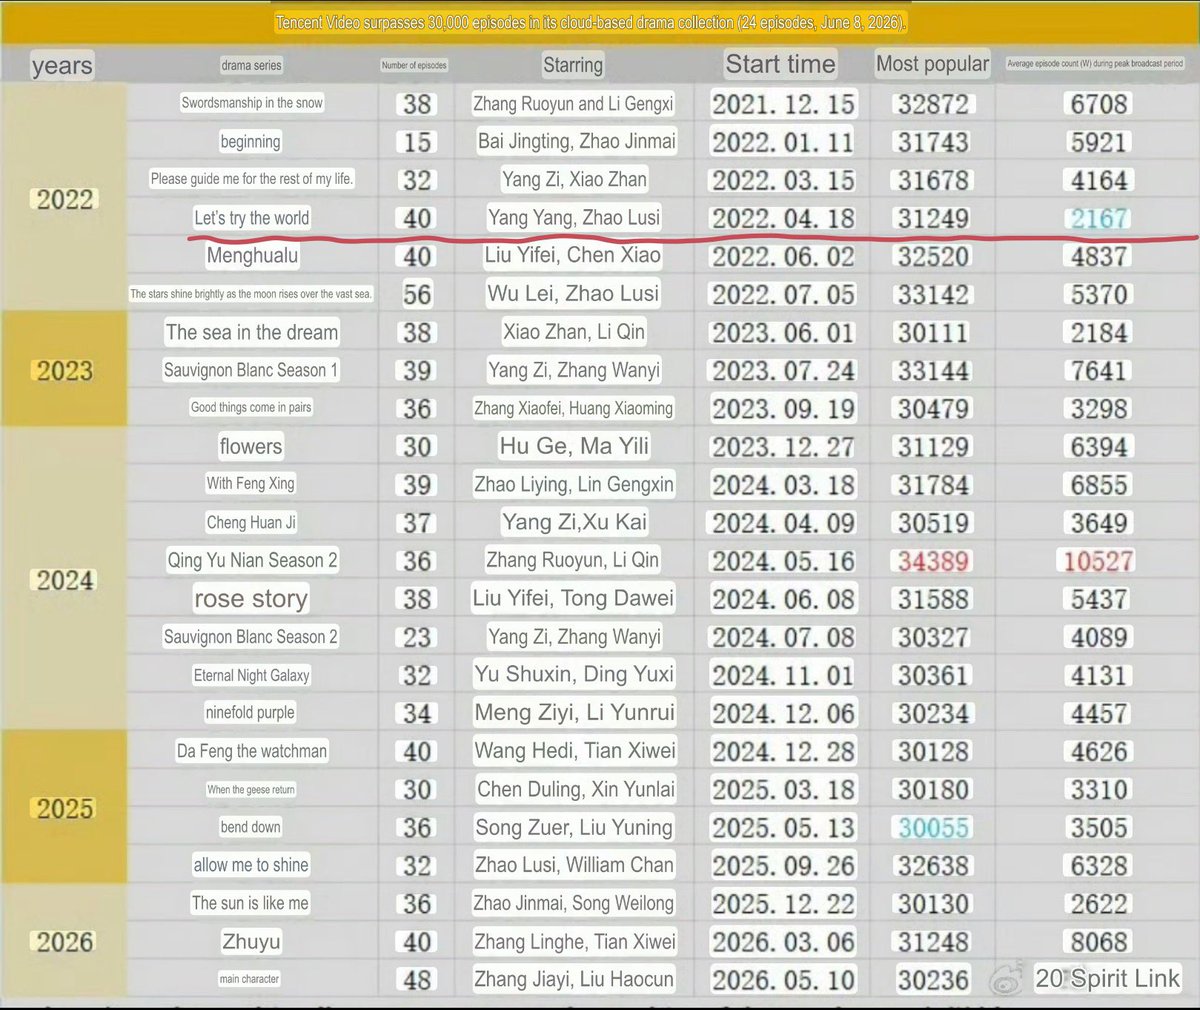Click the 'Menghualu' drama title
This screenshot has height=1010, width=1200.
click(253, 256)
